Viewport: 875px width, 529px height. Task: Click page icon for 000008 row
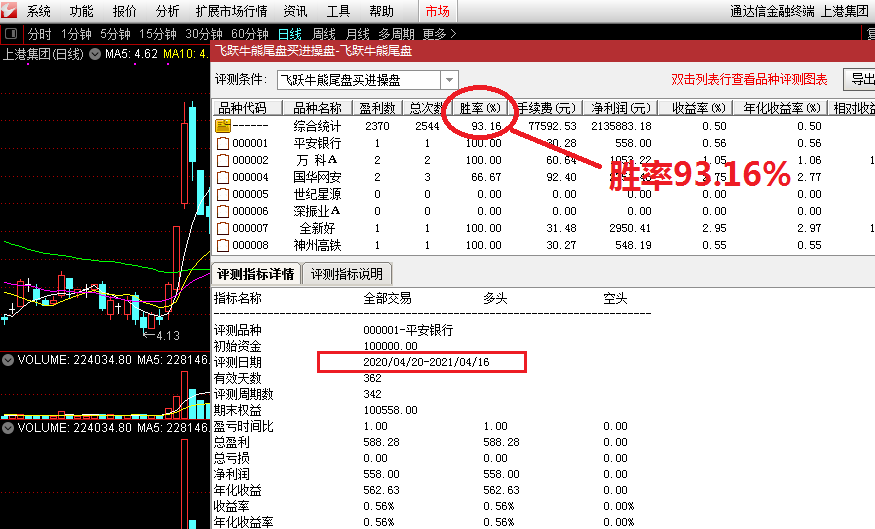pyautogui.click(x=223, y=246)
